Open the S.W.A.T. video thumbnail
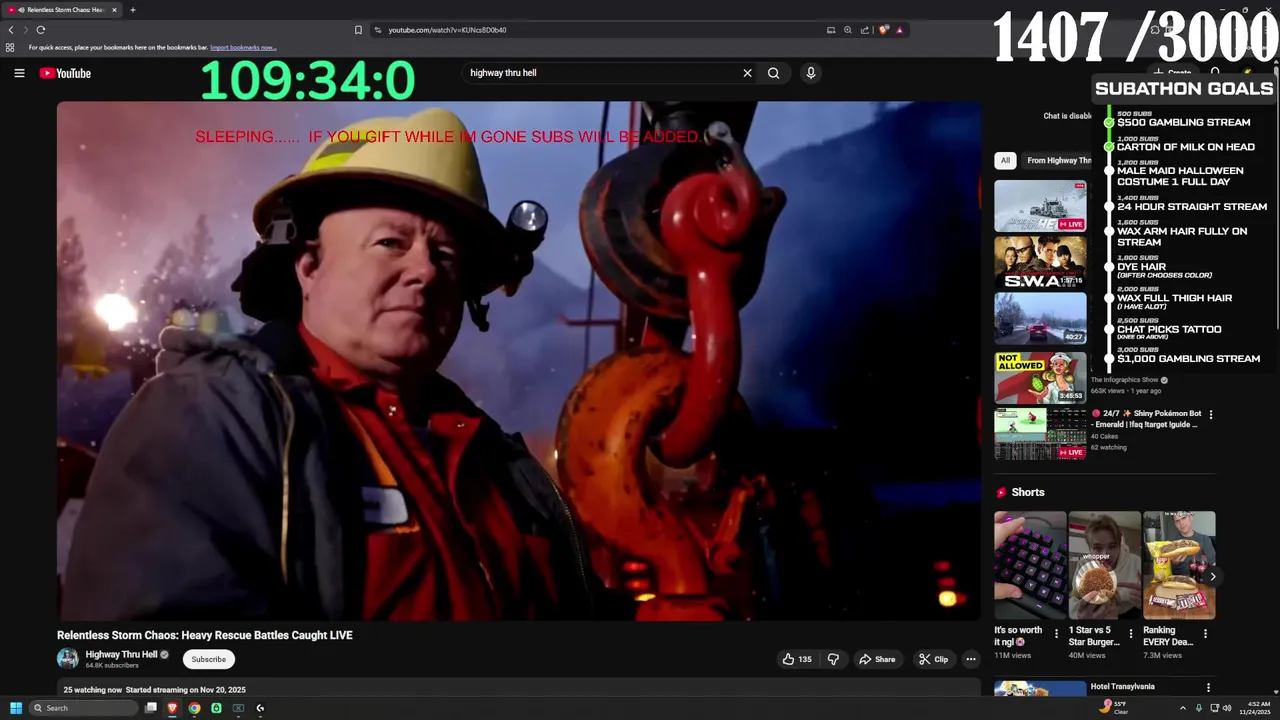The image size is (1280, 720). tap(1040, 262)
